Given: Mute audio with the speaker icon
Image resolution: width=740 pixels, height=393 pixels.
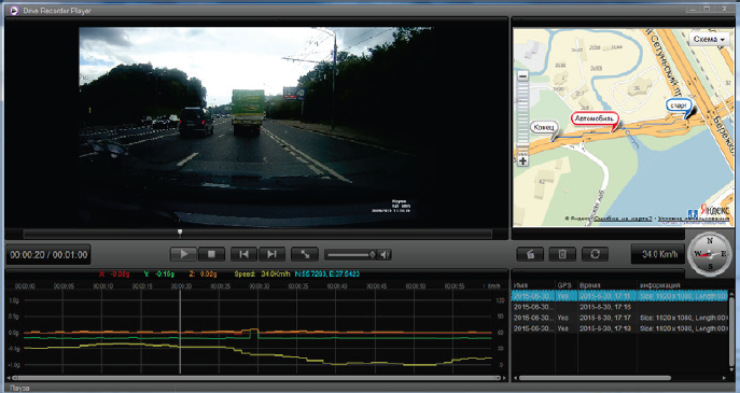Looking at the screenshot, I should tap(385, 255).
